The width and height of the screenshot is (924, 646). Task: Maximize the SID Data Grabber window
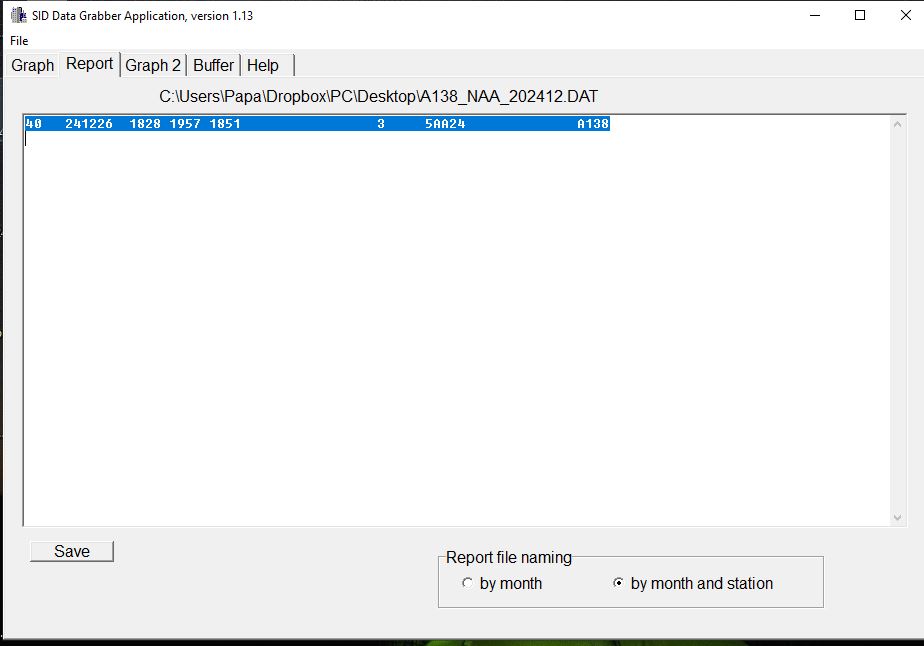[x=860, y=15]
